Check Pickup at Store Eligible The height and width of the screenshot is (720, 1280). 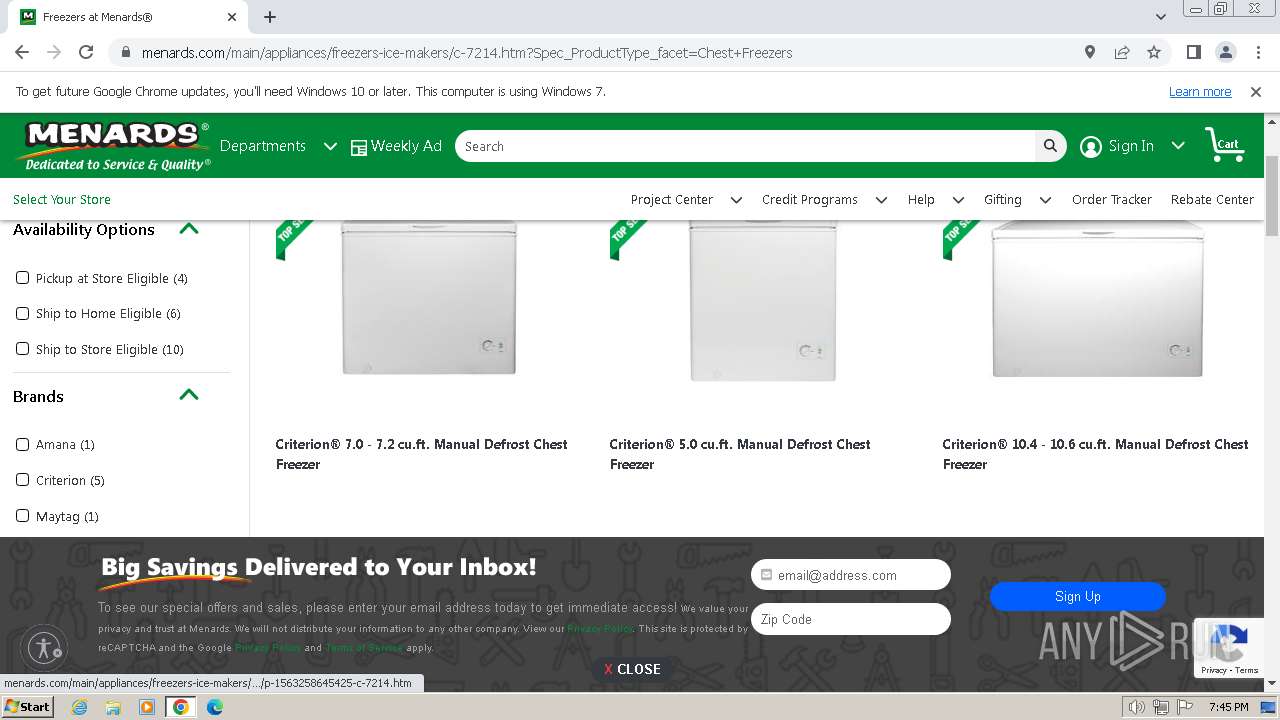(22, 278)
